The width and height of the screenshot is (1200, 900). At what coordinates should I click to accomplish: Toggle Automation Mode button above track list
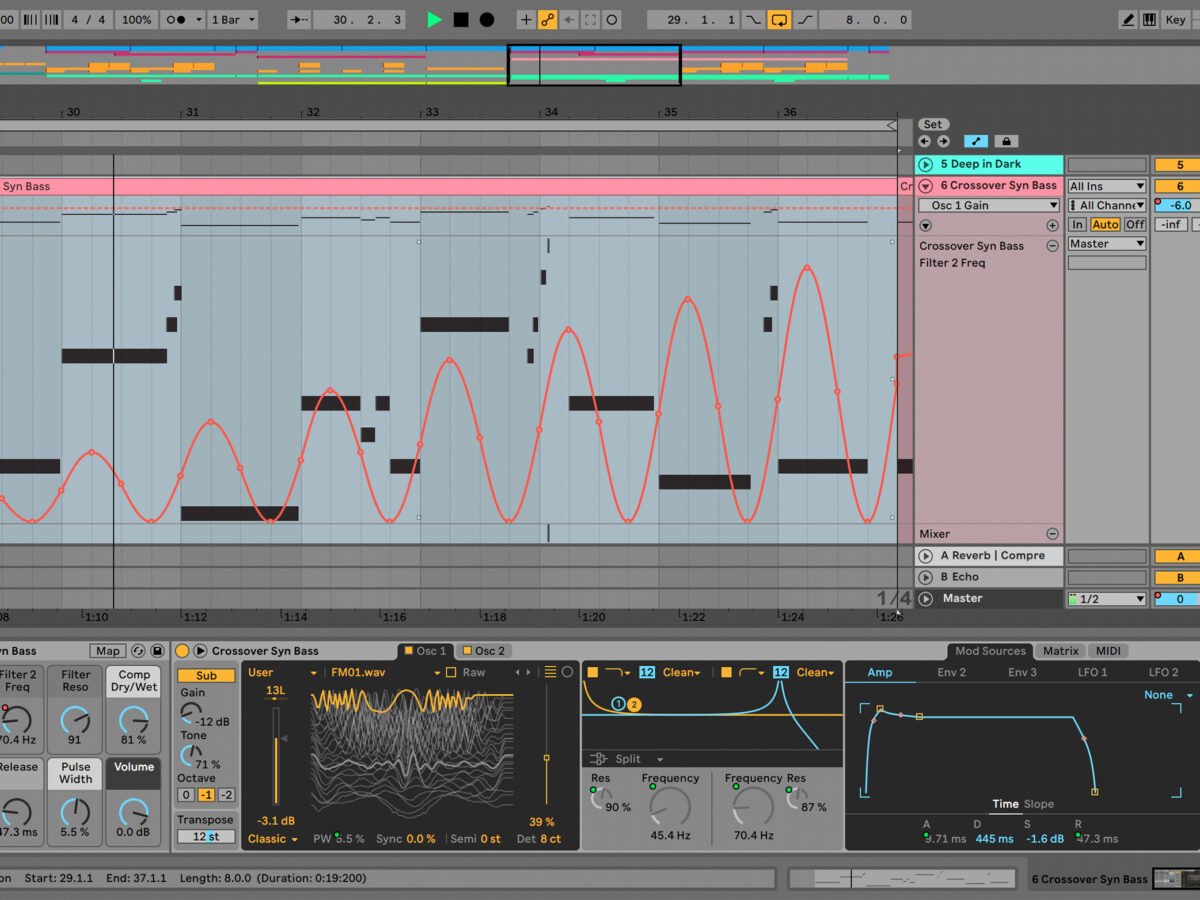tap(974, 142)
